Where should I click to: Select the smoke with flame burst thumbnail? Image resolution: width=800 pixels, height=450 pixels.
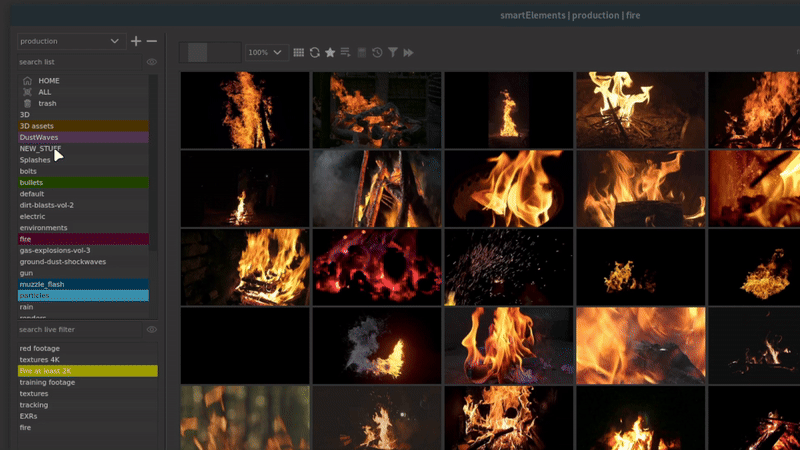pyautogui.click(x=377, y=346)
